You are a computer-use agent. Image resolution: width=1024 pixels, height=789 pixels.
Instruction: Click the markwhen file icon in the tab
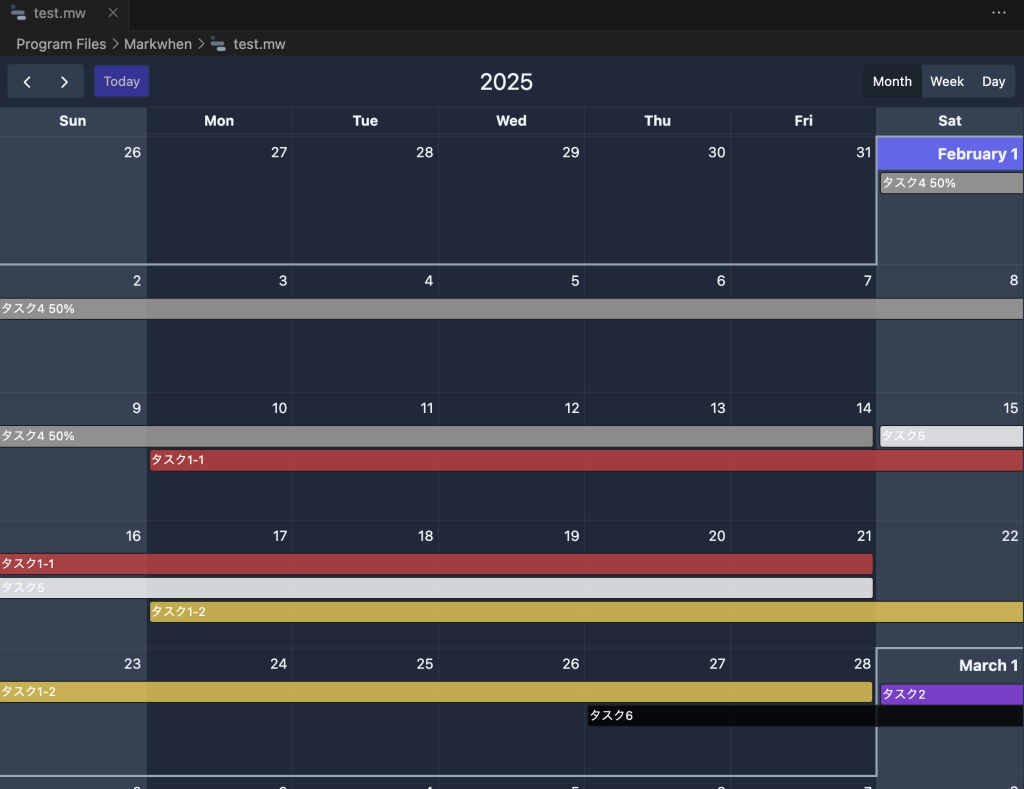(18, 13)
